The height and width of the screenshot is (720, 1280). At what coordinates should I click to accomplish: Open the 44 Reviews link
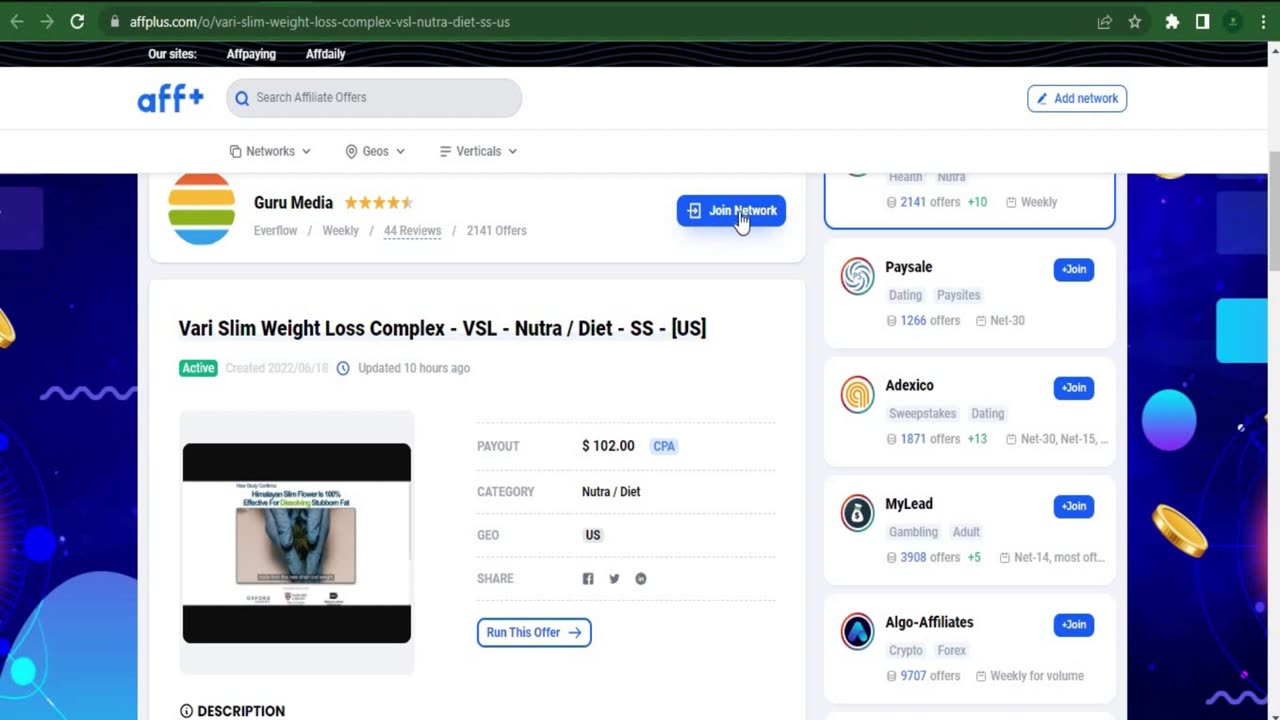(412, 230)
